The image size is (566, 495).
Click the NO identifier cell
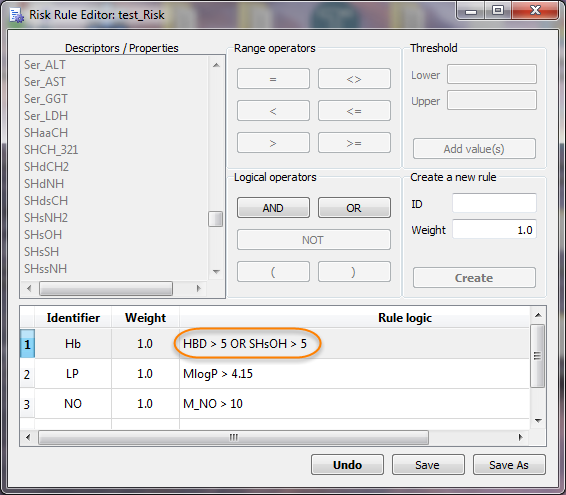pyautogui.click(x=73, y=404)
